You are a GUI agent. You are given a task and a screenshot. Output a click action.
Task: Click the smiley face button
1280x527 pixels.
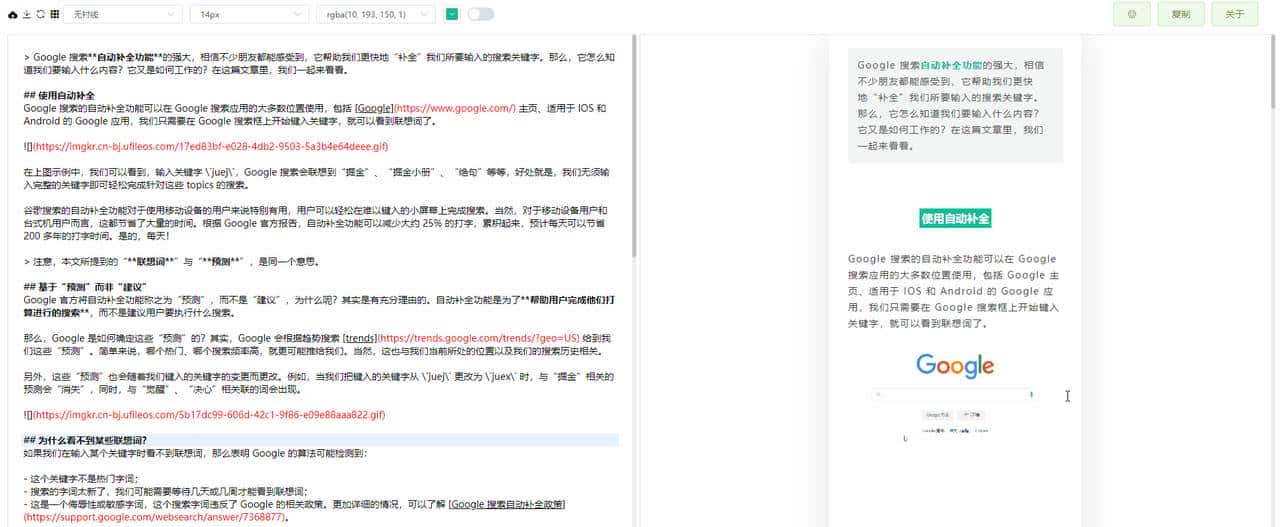click(1131, 14)
